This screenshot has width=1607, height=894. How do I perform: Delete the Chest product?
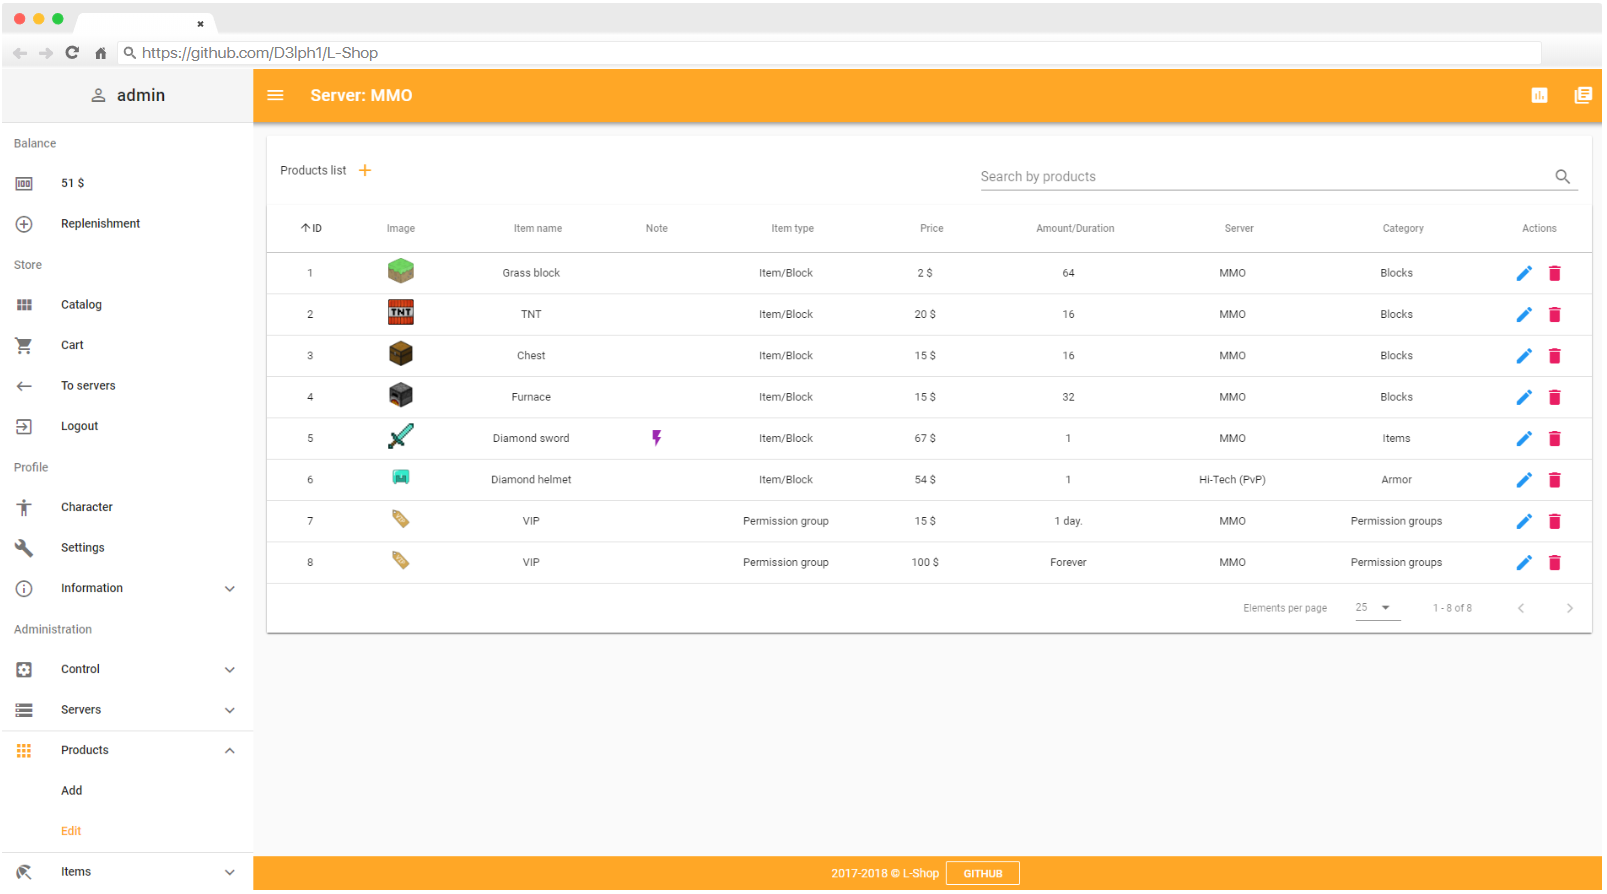(1554, 356)
